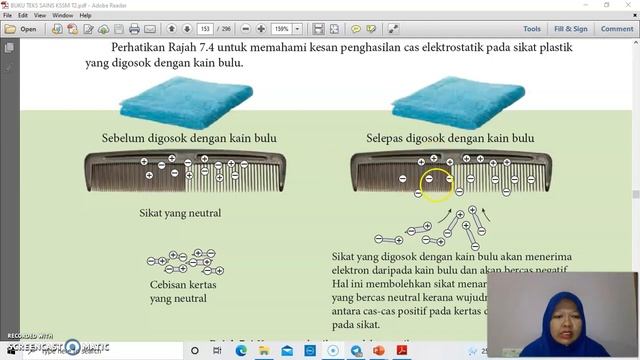The image size is (640, 360).
Task: Open Task View from the taskbar
Action: [x=217, y=351]
